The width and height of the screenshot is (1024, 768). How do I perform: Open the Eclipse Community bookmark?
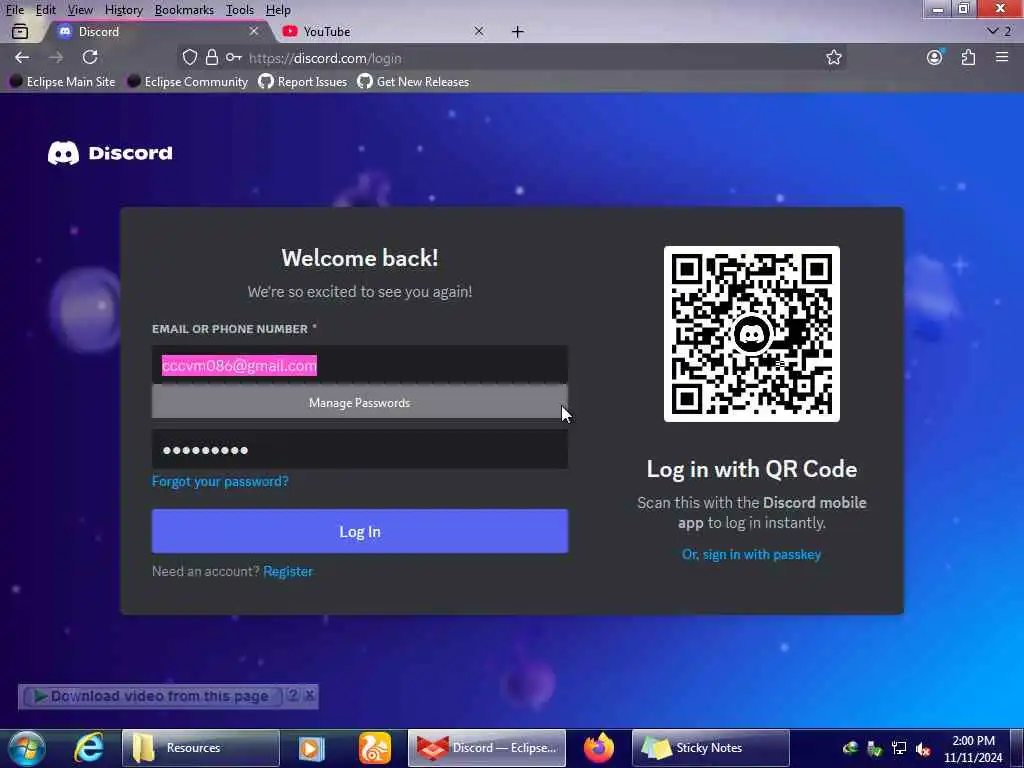[188, 82]
